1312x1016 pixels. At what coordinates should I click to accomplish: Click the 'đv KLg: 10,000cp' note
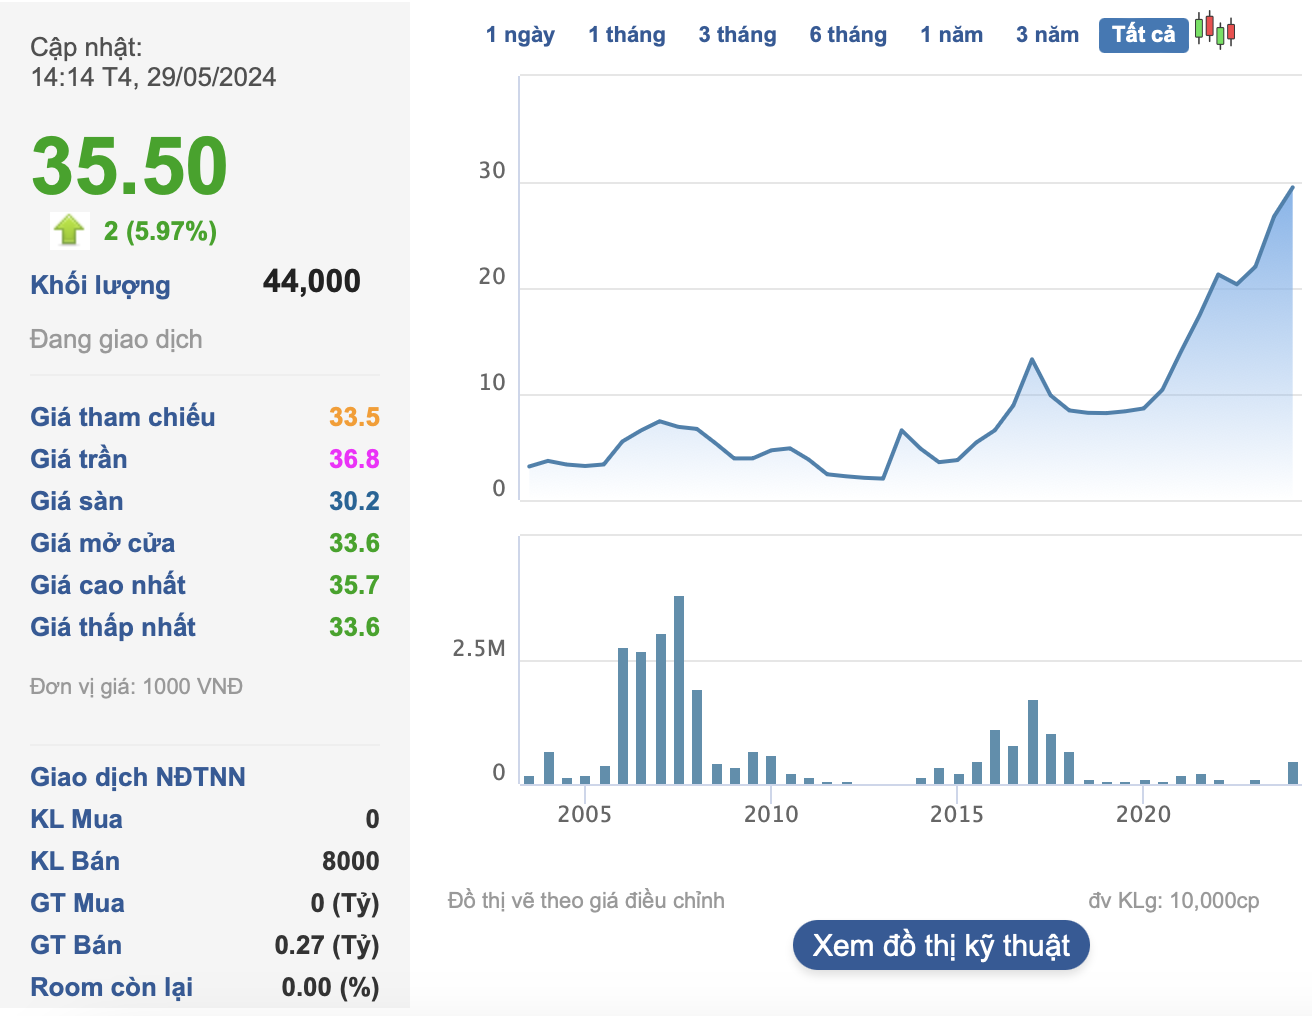tap(1174, 901)
